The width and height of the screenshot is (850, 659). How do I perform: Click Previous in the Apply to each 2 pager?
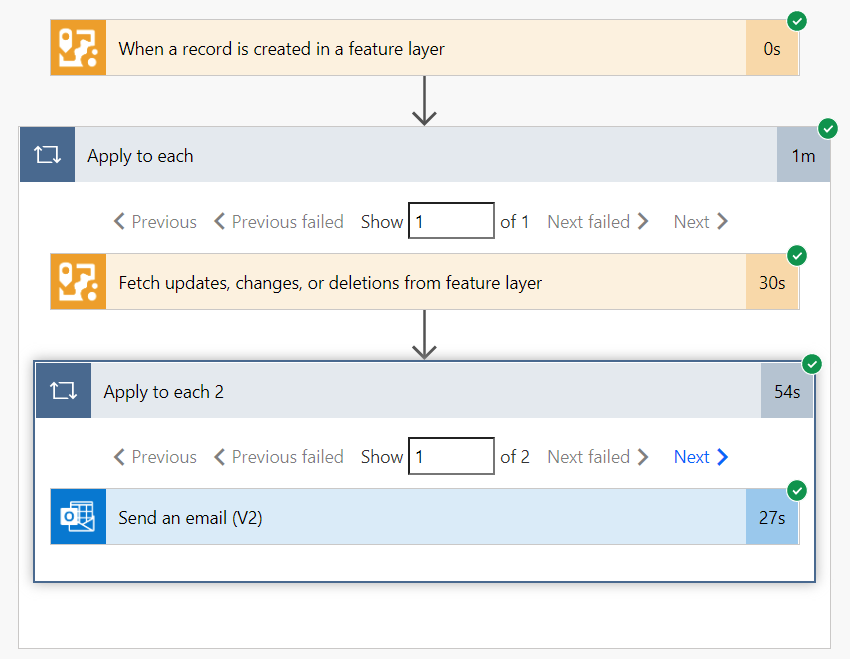pyautogui.click(x=155, y=457)
